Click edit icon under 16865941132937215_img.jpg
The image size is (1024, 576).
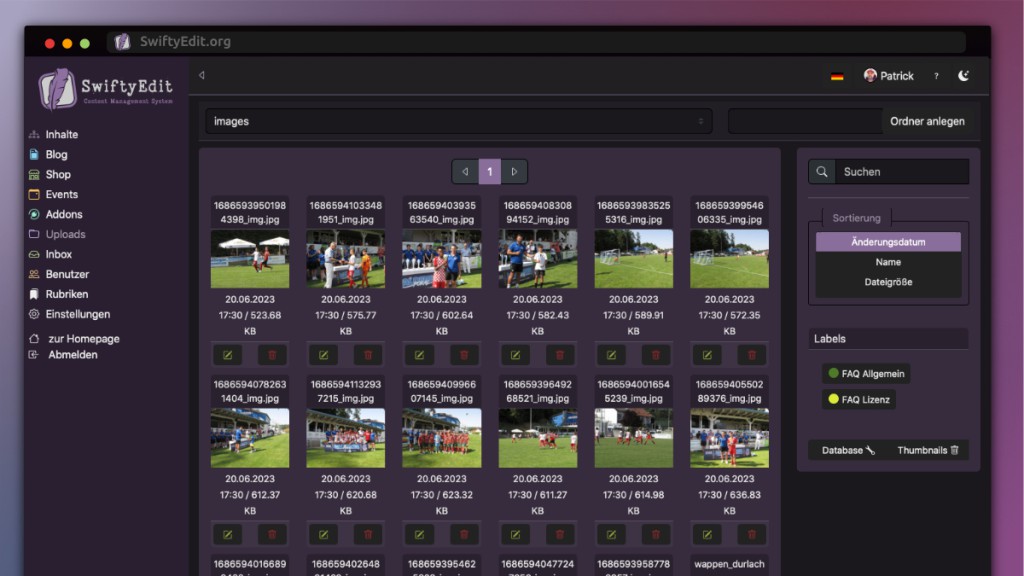point(323,535)
